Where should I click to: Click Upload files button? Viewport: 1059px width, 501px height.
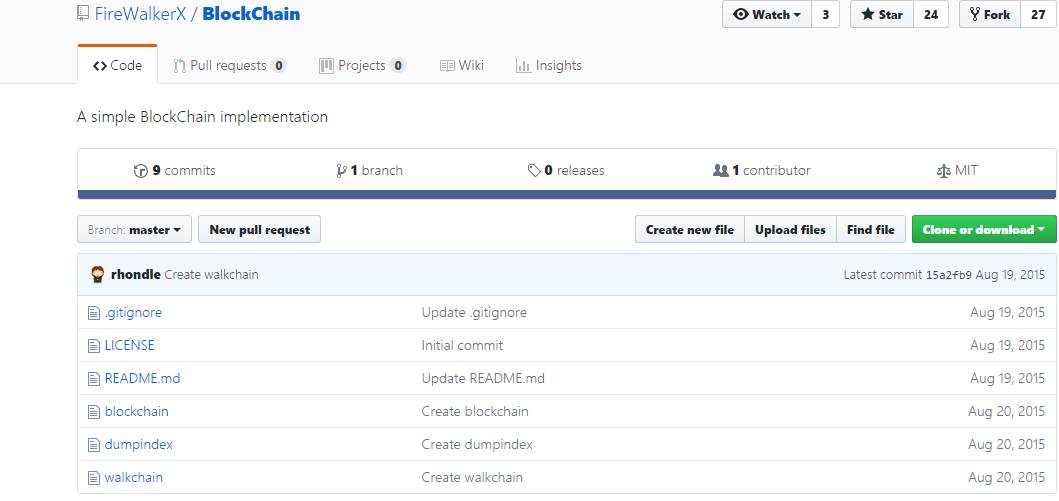790,229
